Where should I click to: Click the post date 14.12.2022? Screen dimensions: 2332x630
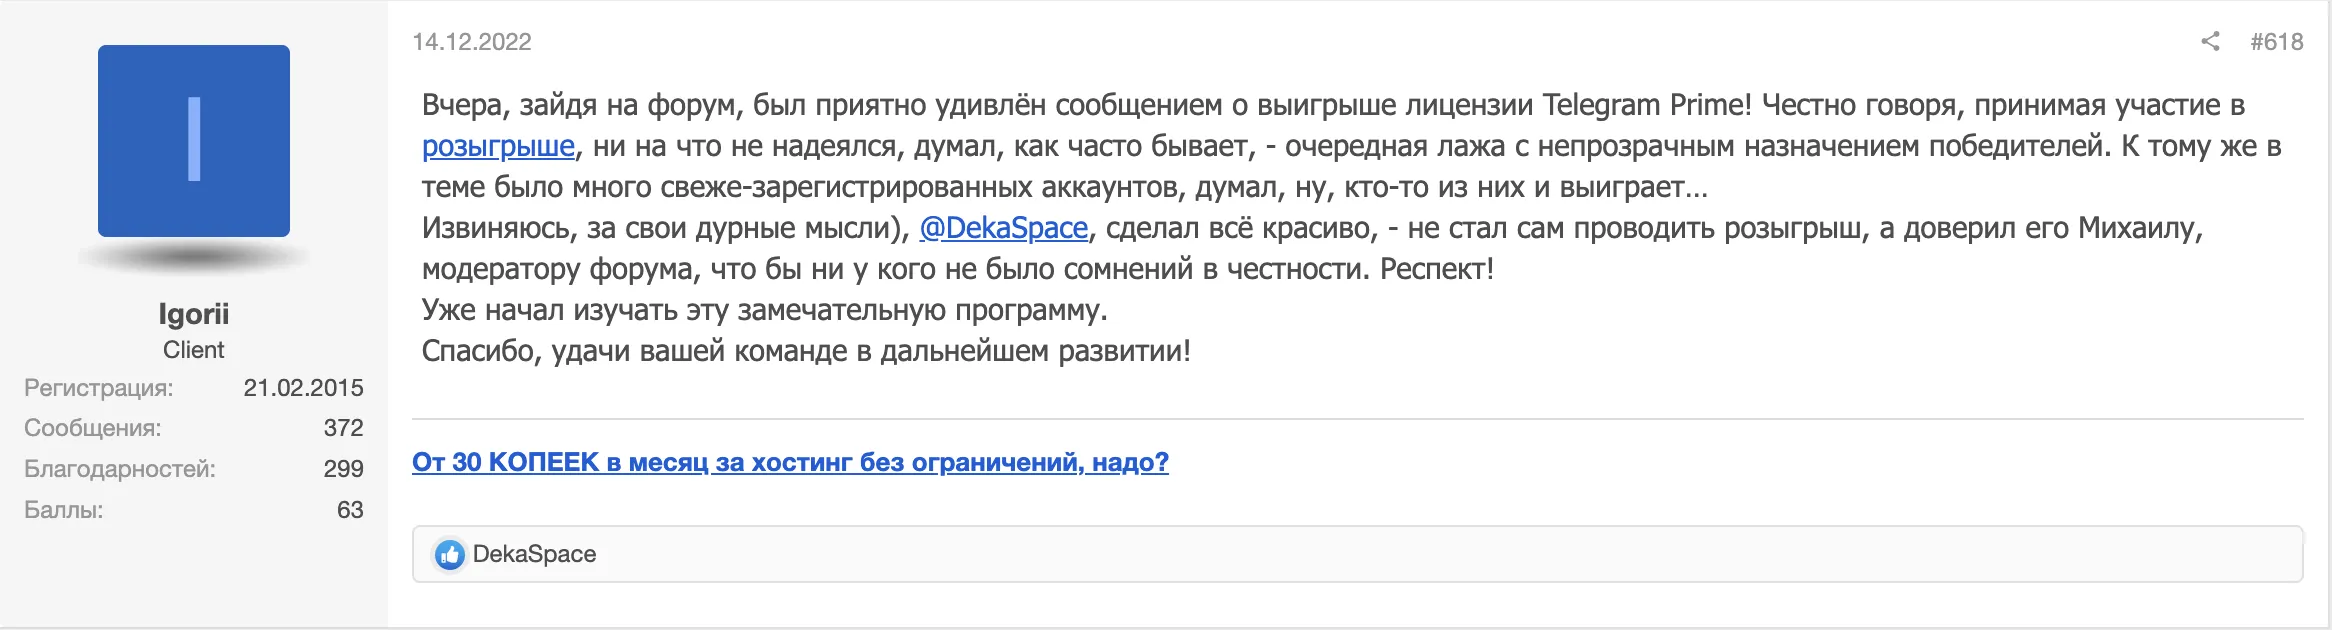(472, 42)
